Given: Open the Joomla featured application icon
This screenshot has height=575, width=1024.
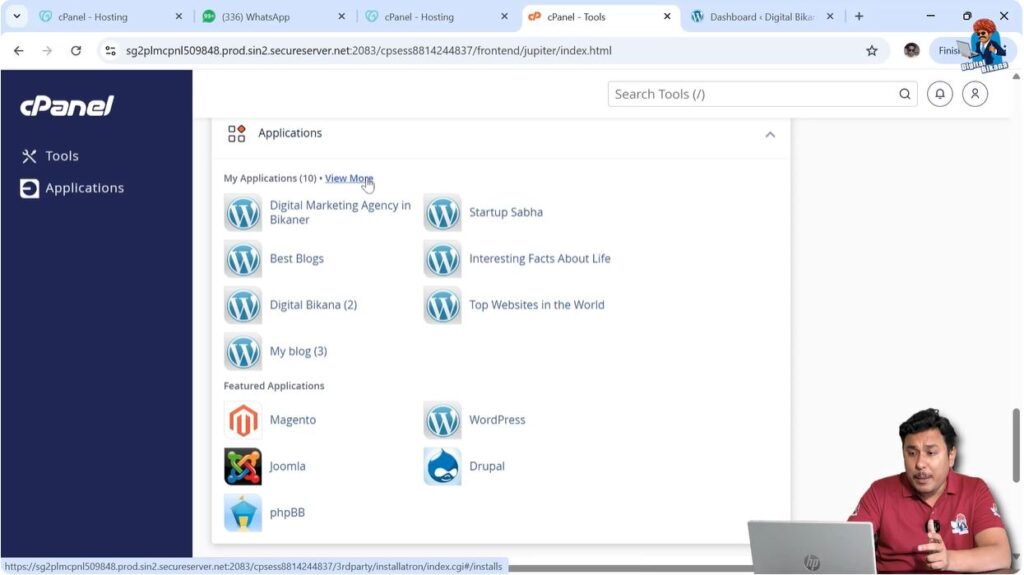Looking at the screenshot, I should pyautogui.click(x=243, y=466).
